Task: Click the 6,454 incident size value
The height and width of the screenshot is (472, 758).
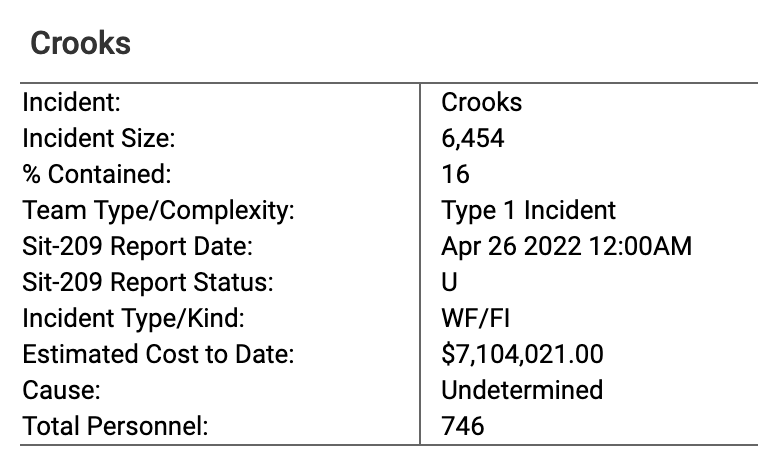Action: coord(473,138)
